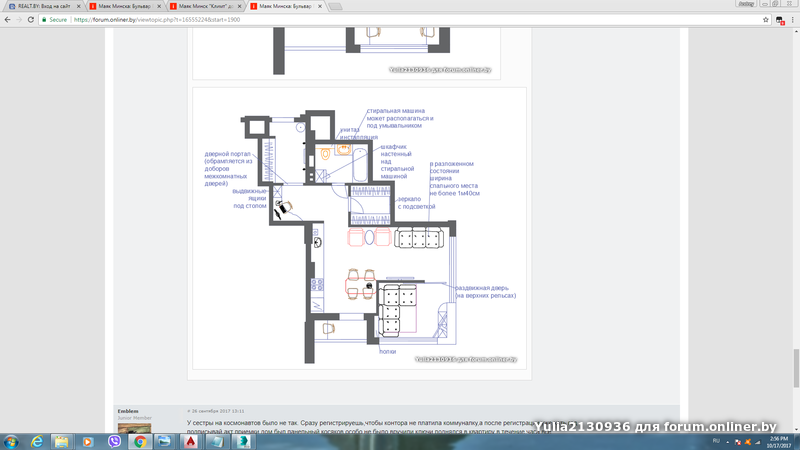This screenshot has width=800, height=450.
Task: Click the browser forward arrow
Action: (x=19, y=20)
